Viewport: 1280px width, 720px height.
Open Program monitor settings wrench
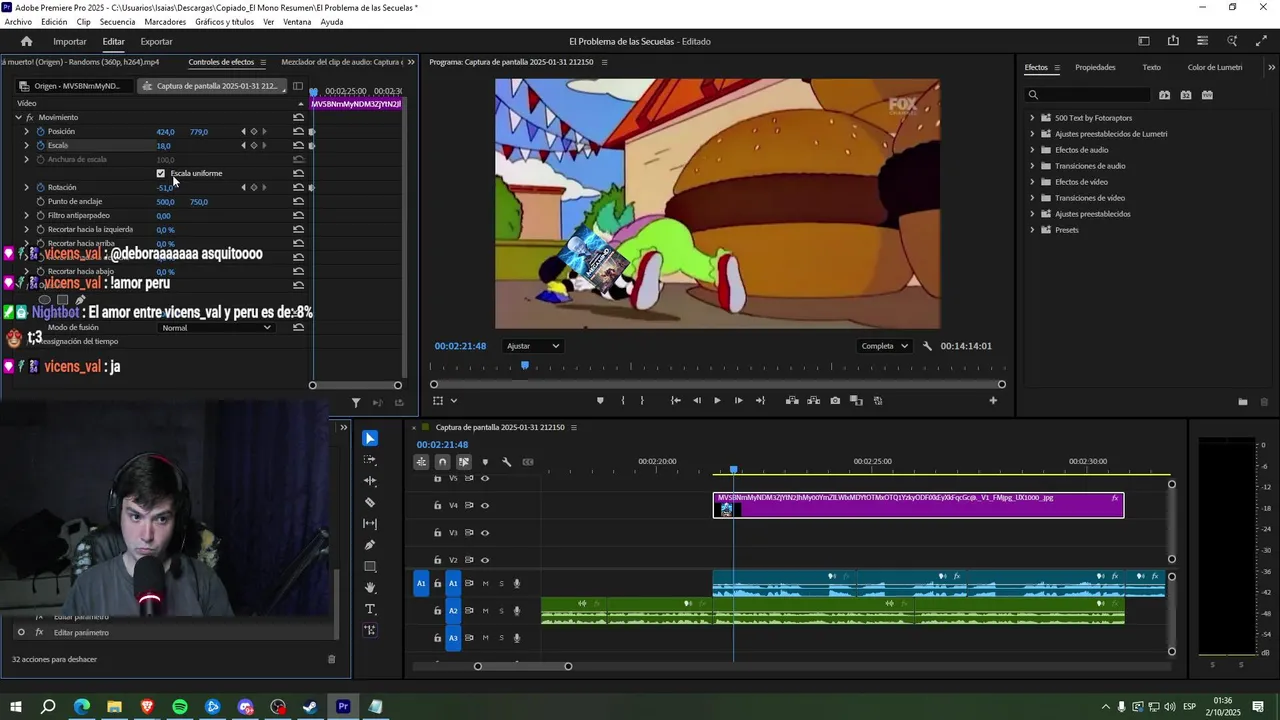click(927, 346)
